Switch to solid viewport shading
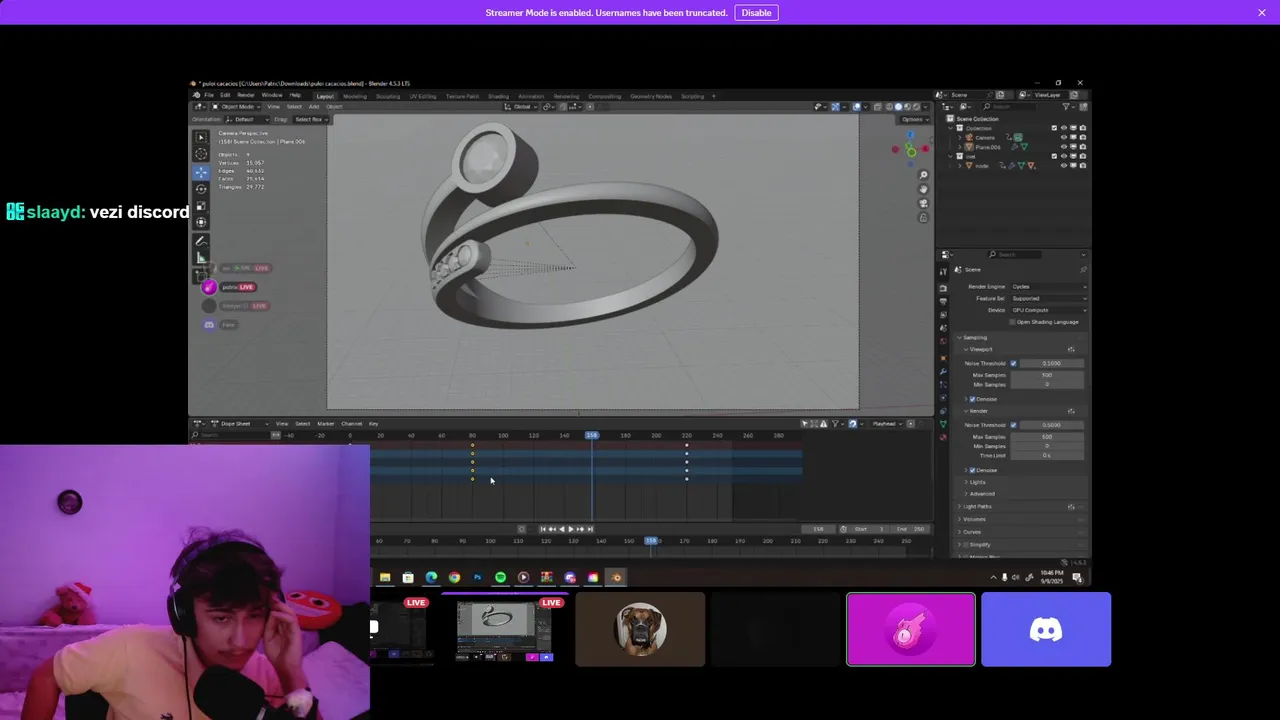The width and height of the screenshot is (1280, 720). tap(898, 107)
